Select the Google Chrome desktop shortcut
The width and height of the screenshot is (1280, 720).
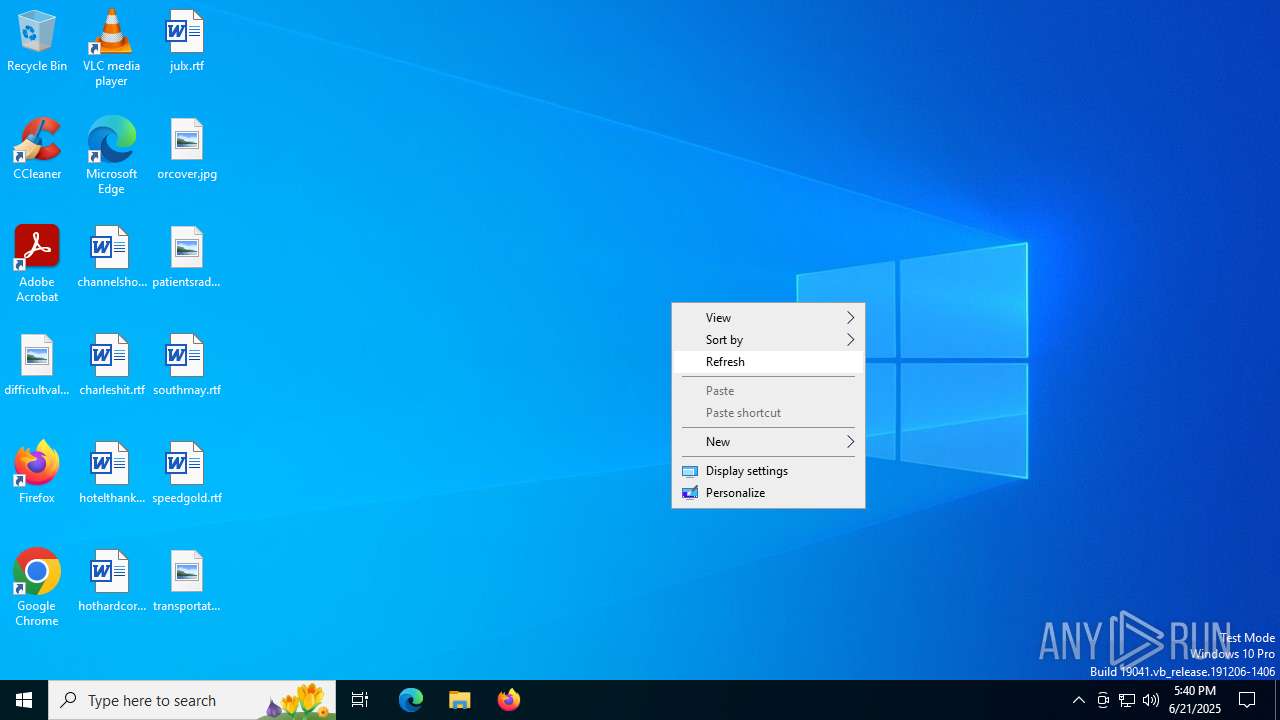click(37, 588)
